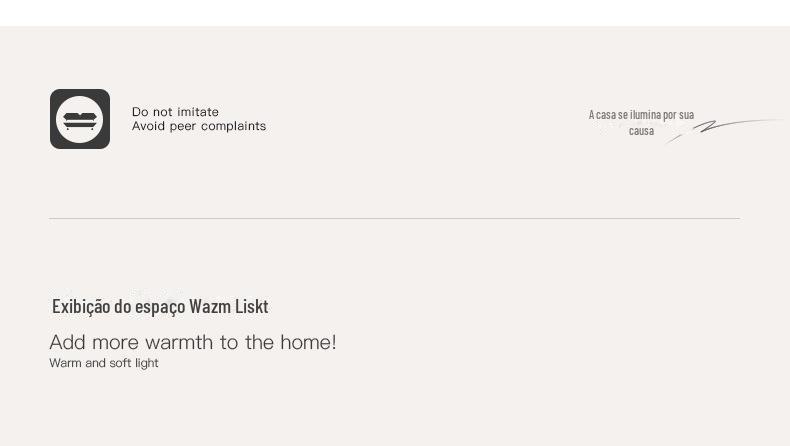Image resolution: width=790 pixels, height=446 pixels.
Task: Click the sofa furniture icon
Action: point(80,119)
